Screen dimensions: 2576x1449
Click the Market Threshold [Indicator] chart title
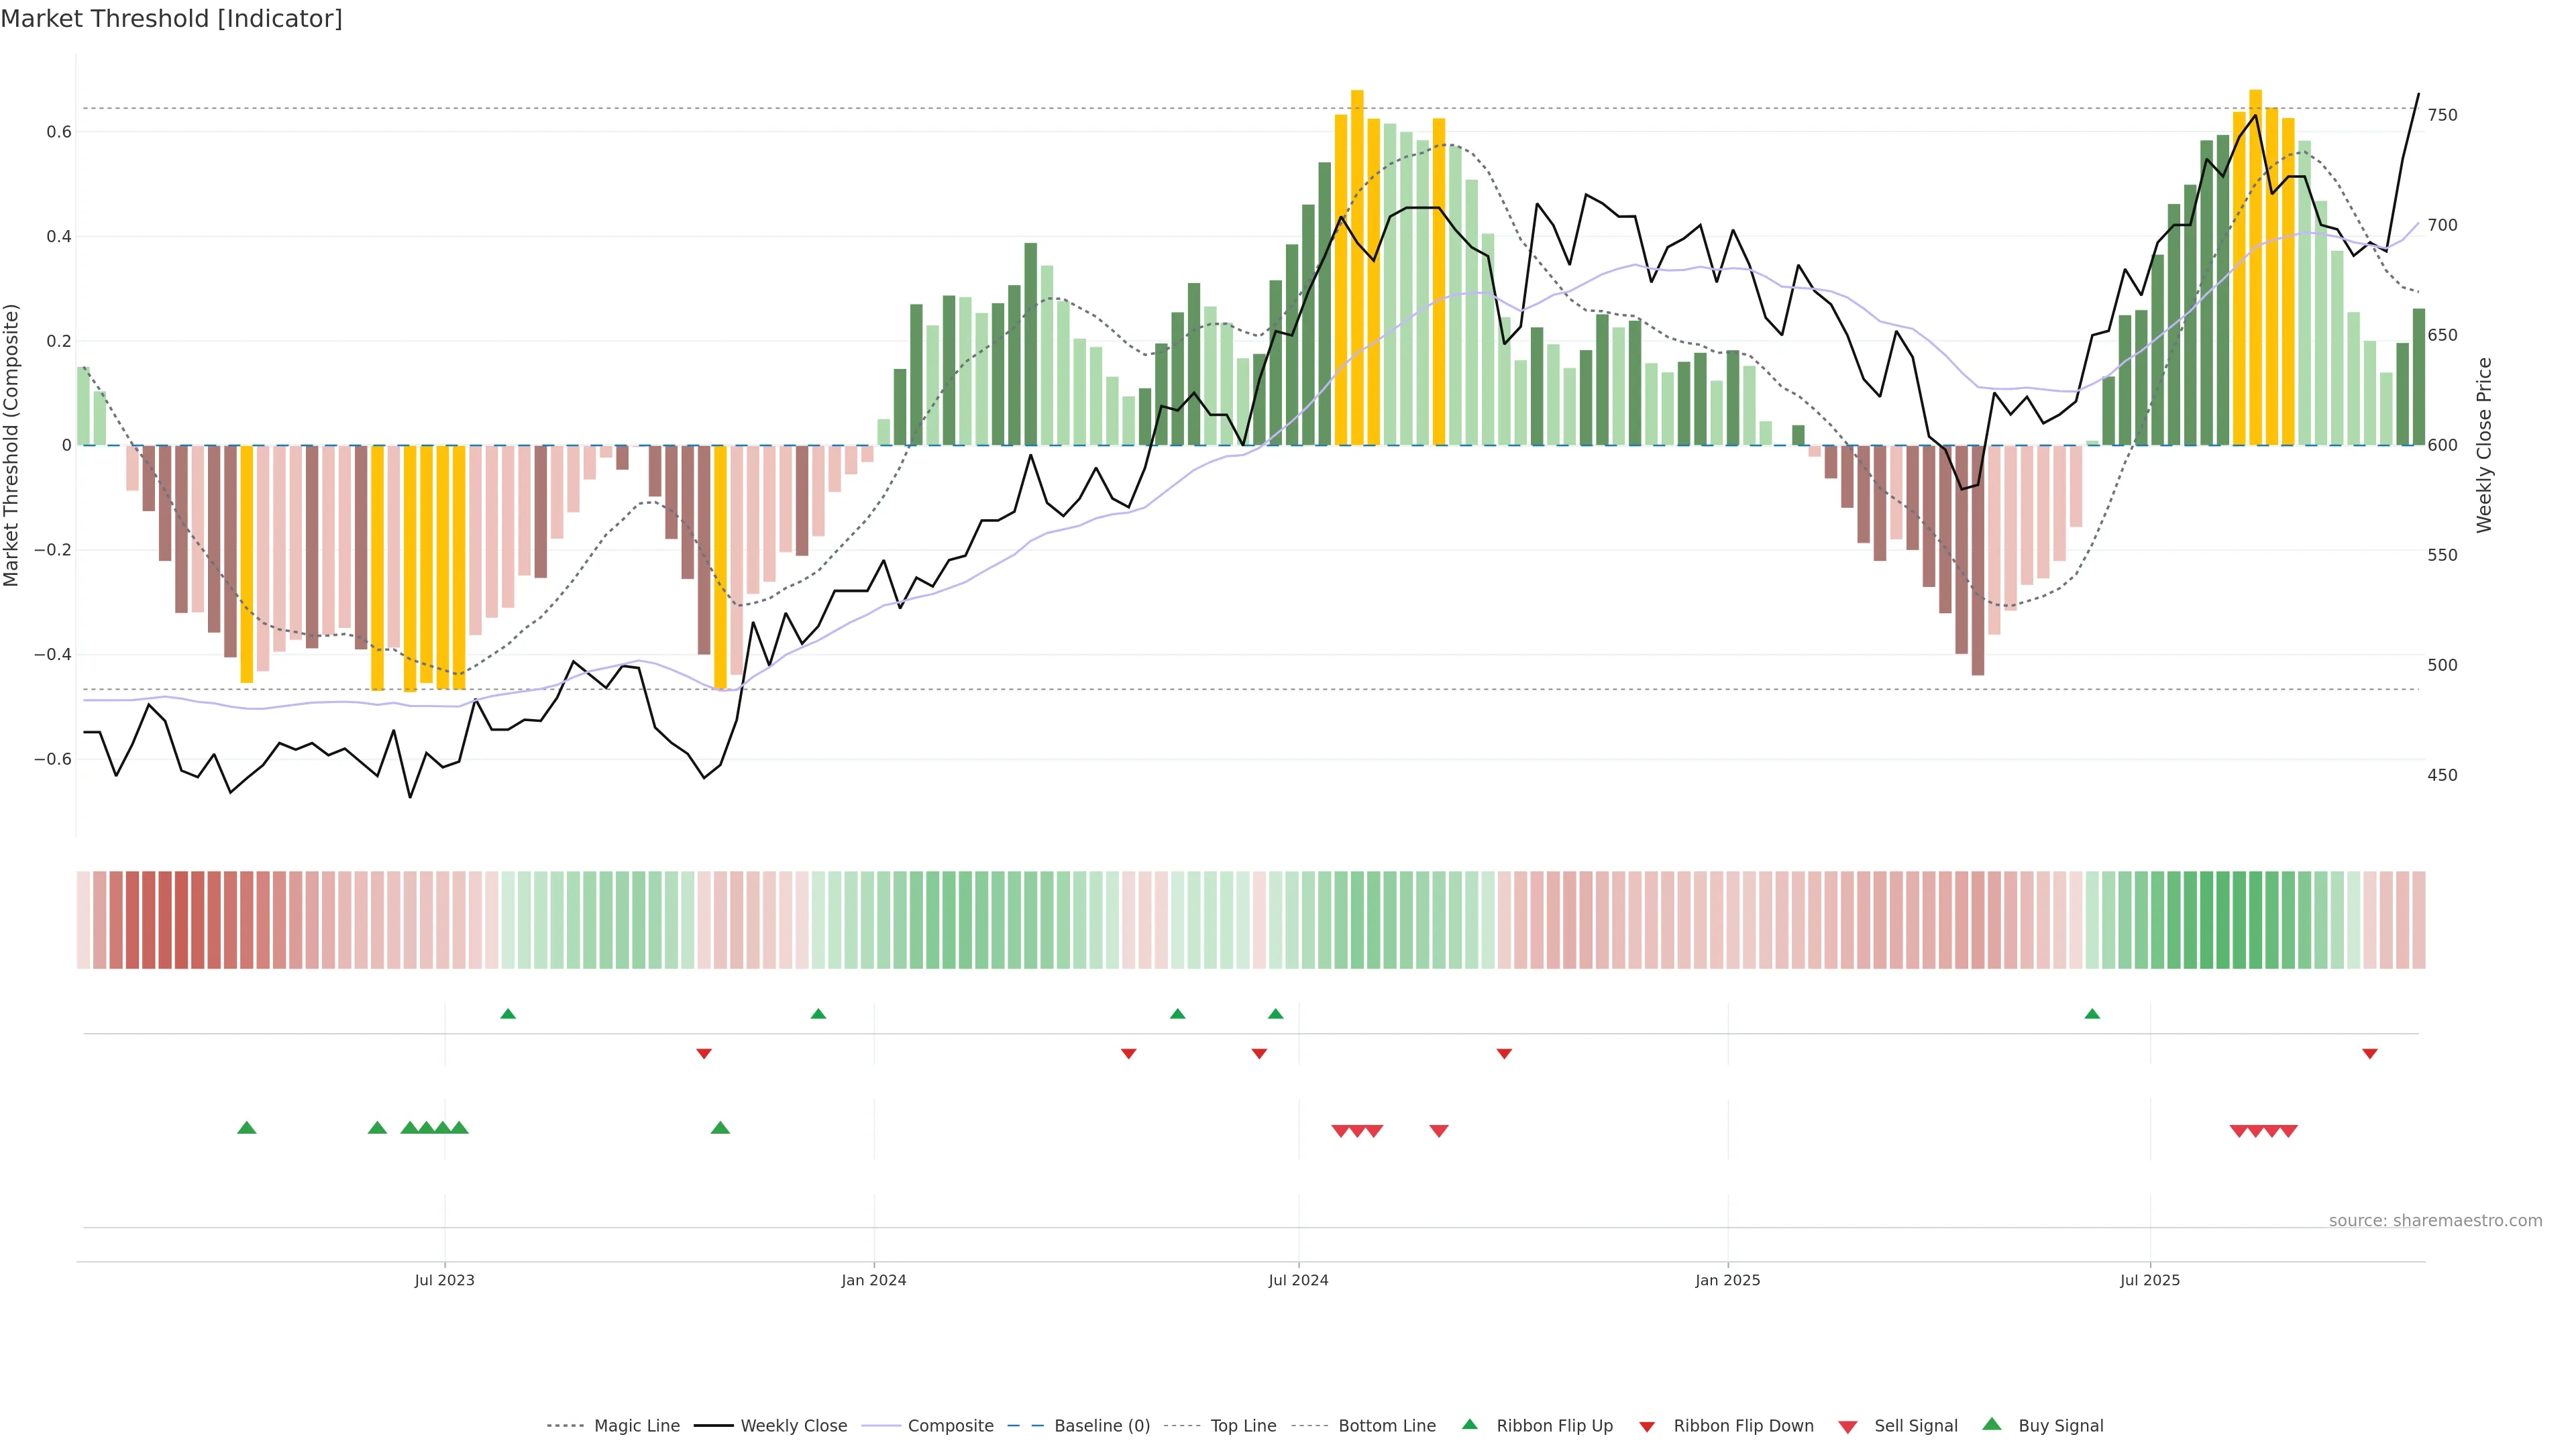point(171,19)
